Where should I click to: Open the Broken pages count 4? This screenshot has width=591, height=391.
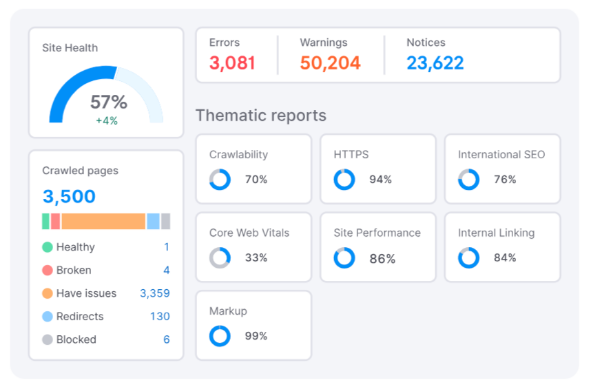[166, 270]
